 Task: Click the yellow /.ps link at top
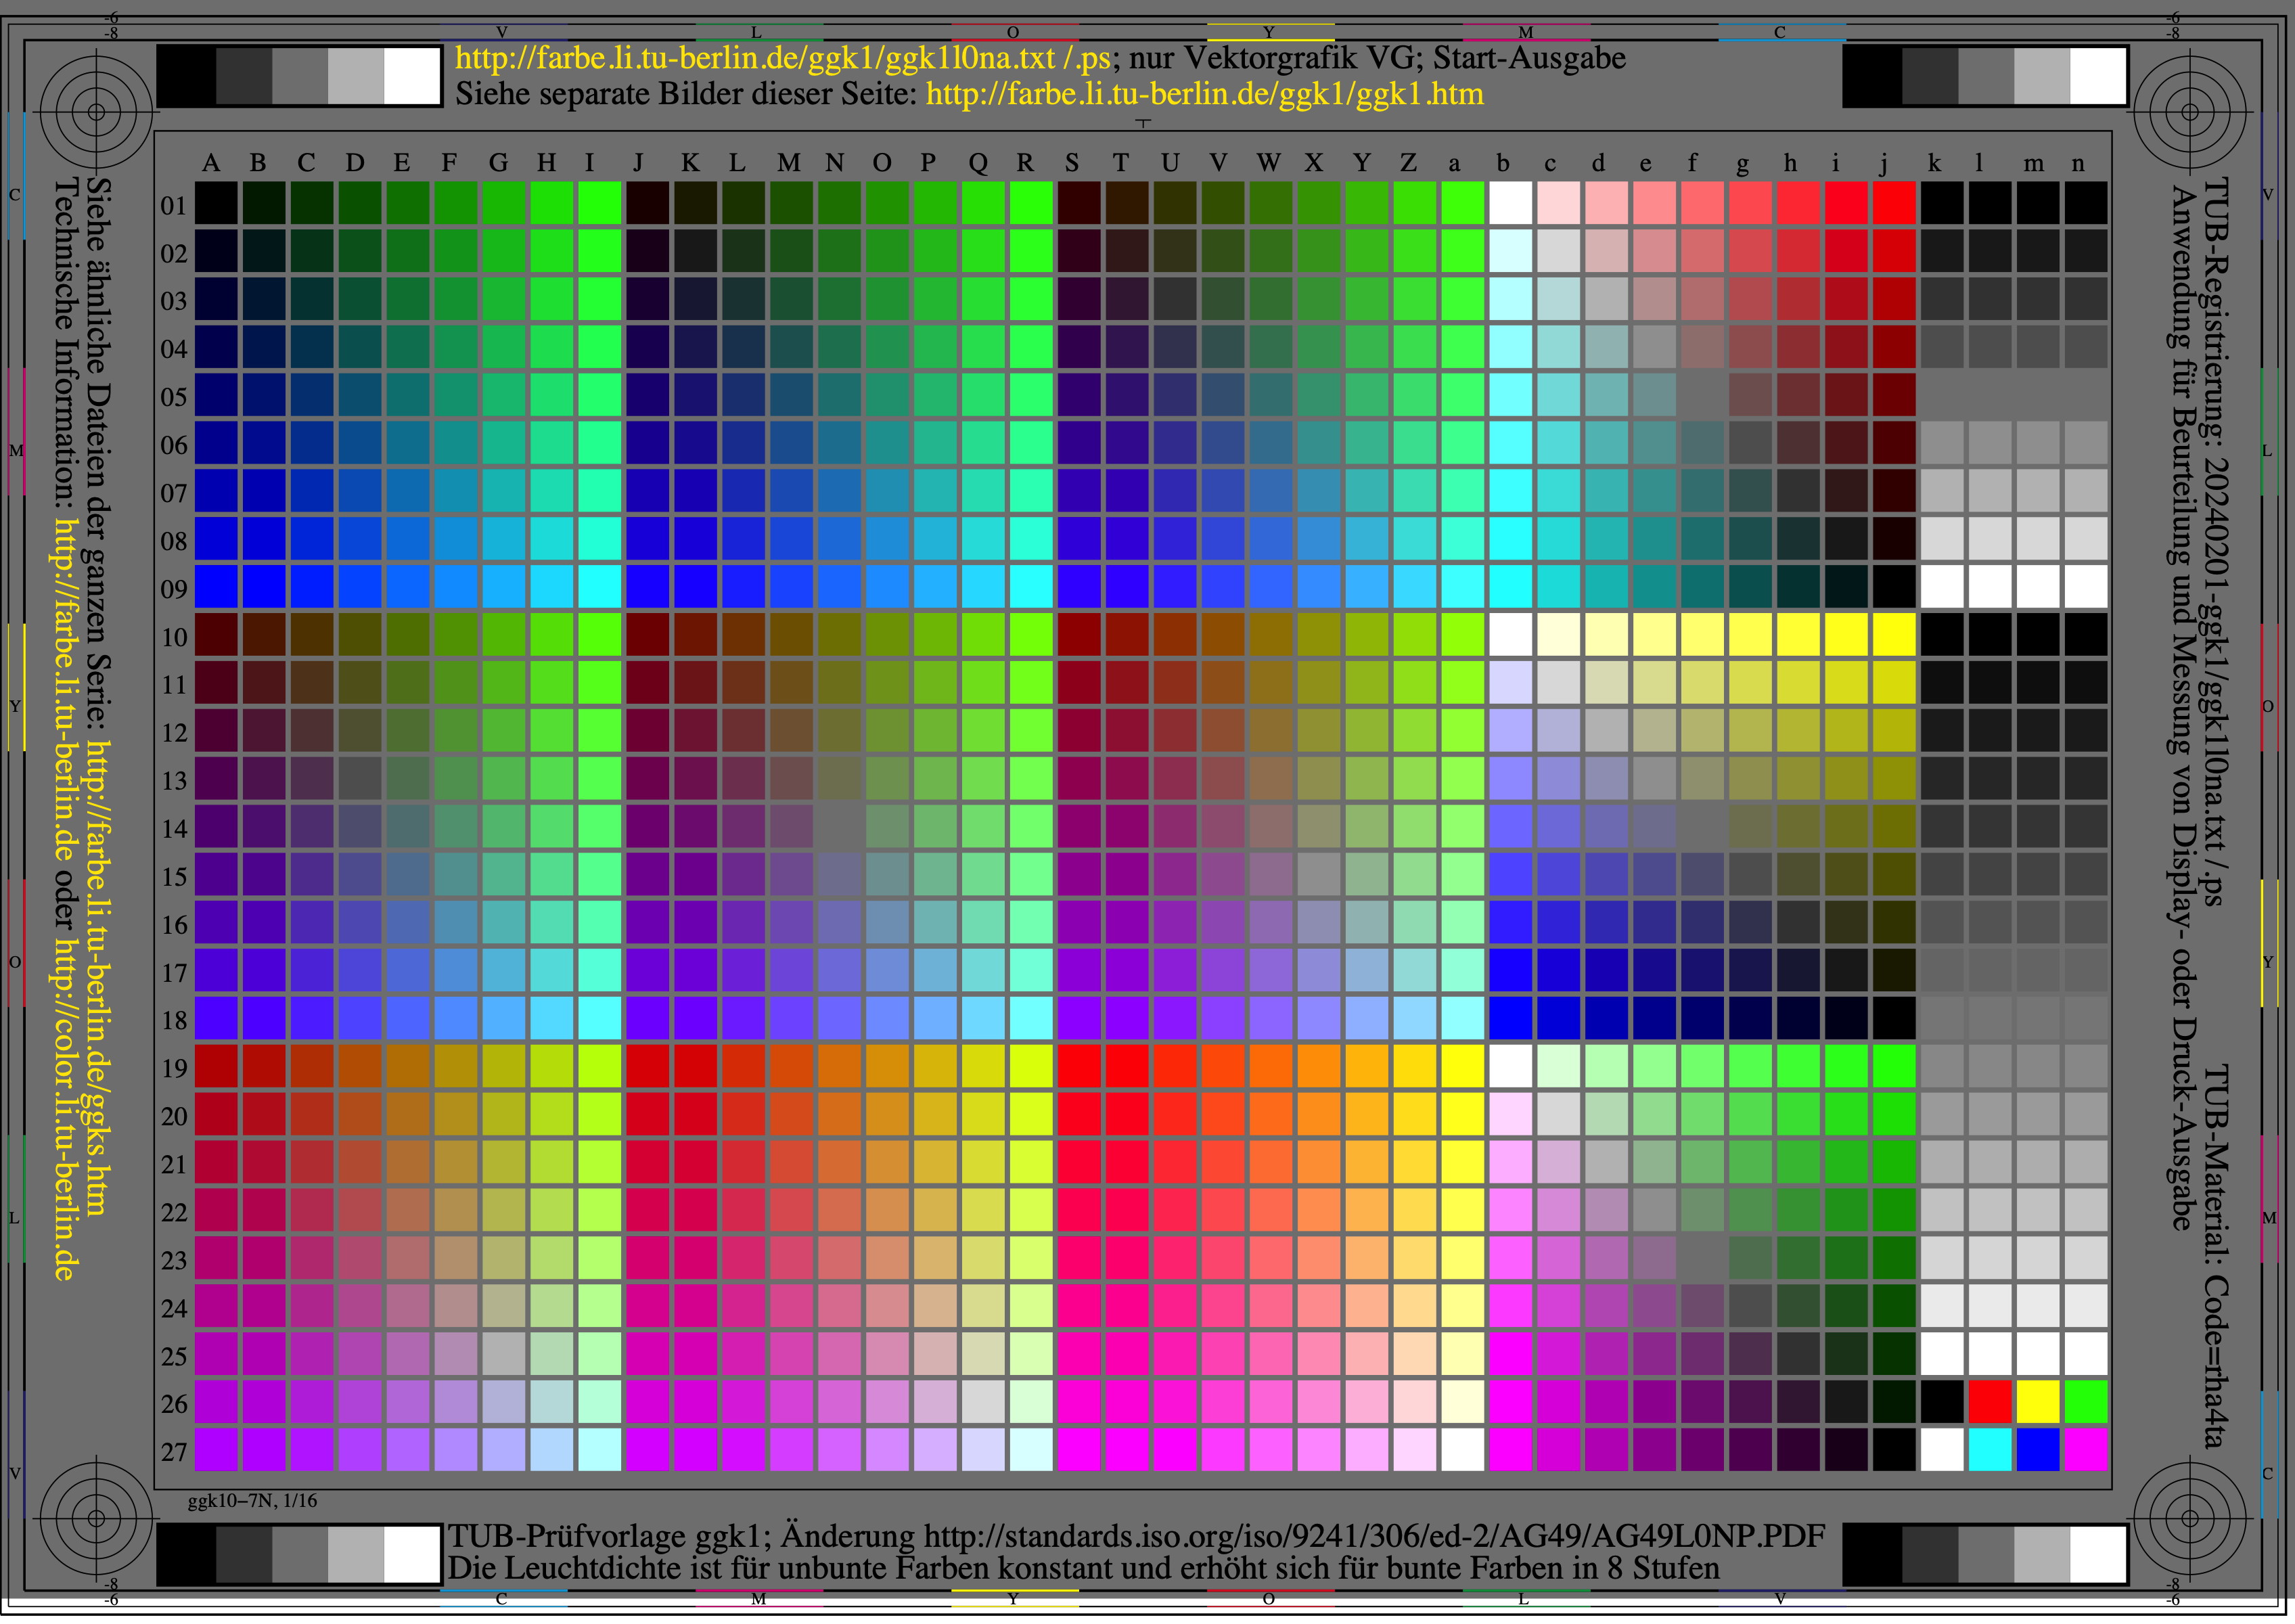tap(1086, 58)
